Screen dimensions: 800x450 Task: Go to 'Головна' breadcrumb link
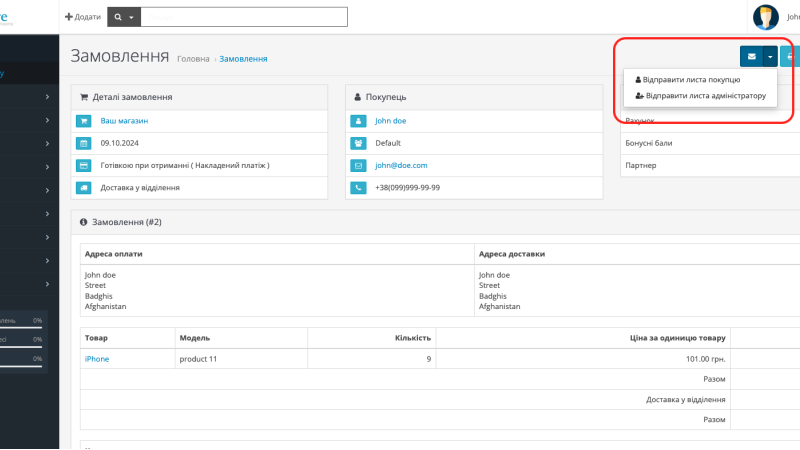coord(193,59)
